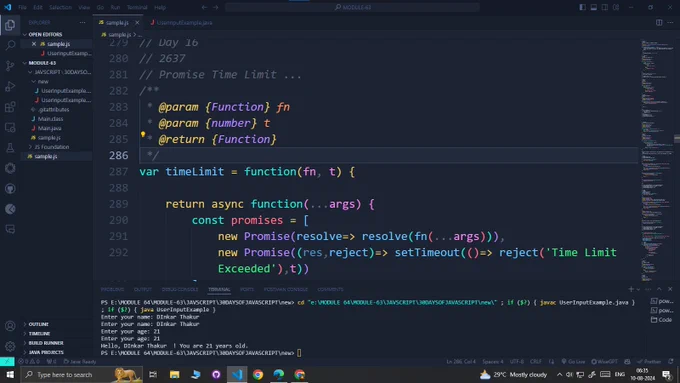Open the Edit menu

(38, 7)
